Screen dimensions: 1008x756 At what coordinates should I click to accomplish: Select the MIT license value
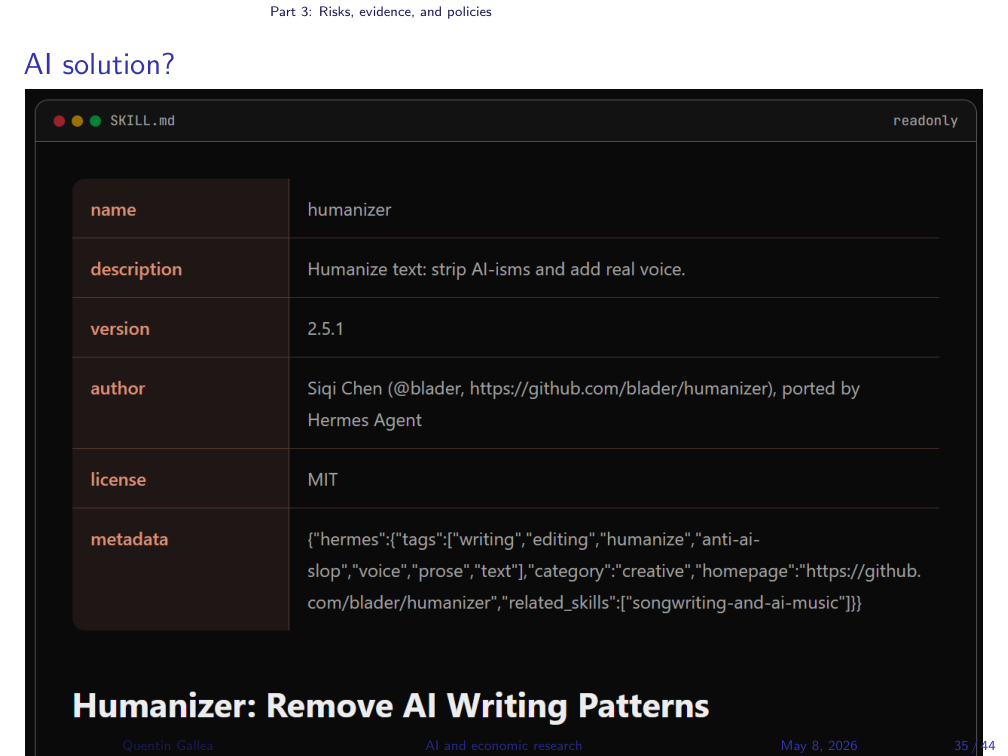click(x=322, y=480)
